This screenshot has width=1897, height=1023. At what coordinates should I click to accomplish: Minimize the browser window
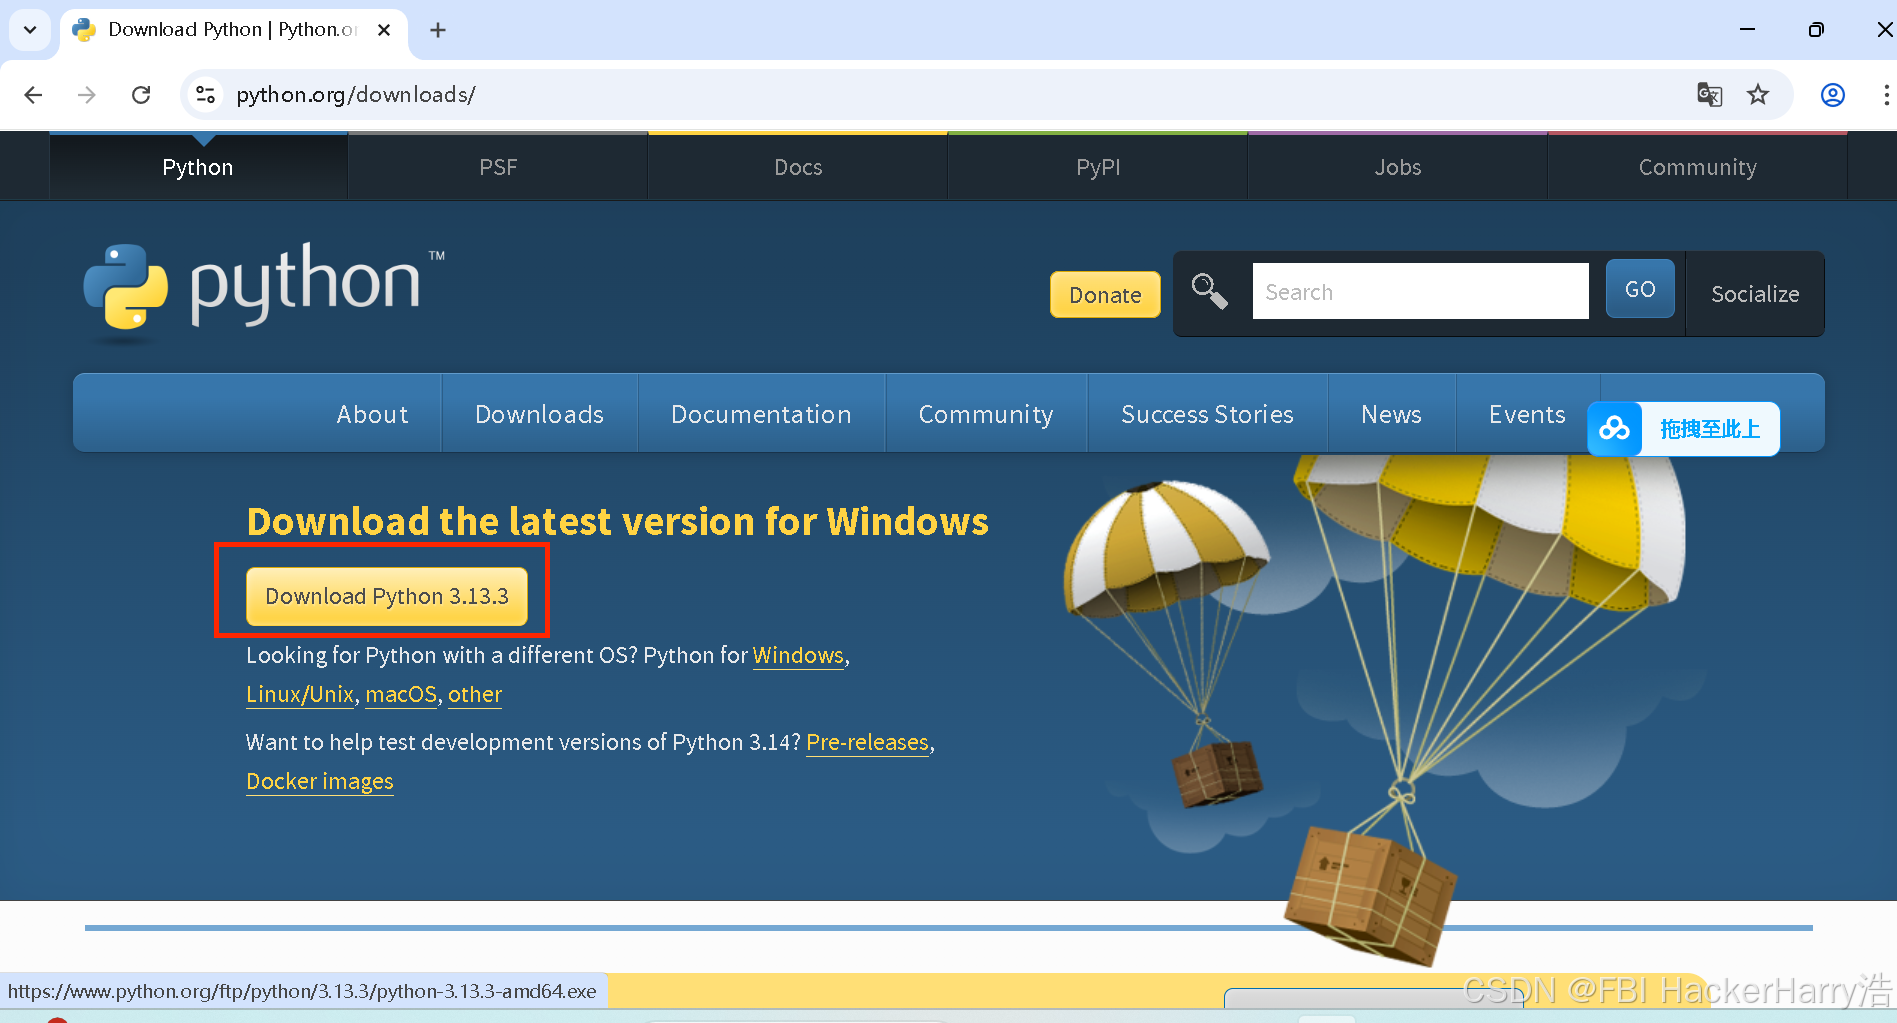(x=1747, y=30)
